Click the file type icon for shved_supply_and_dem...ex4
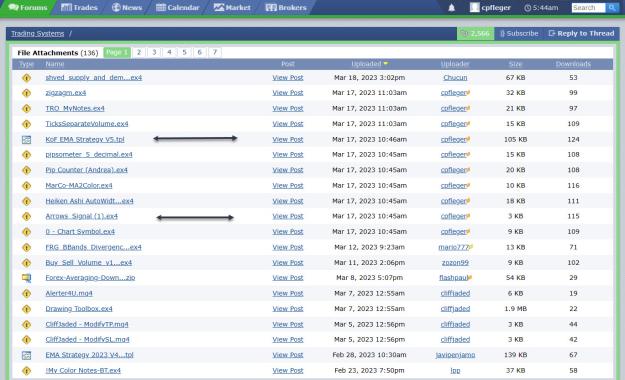 (26, 78)
